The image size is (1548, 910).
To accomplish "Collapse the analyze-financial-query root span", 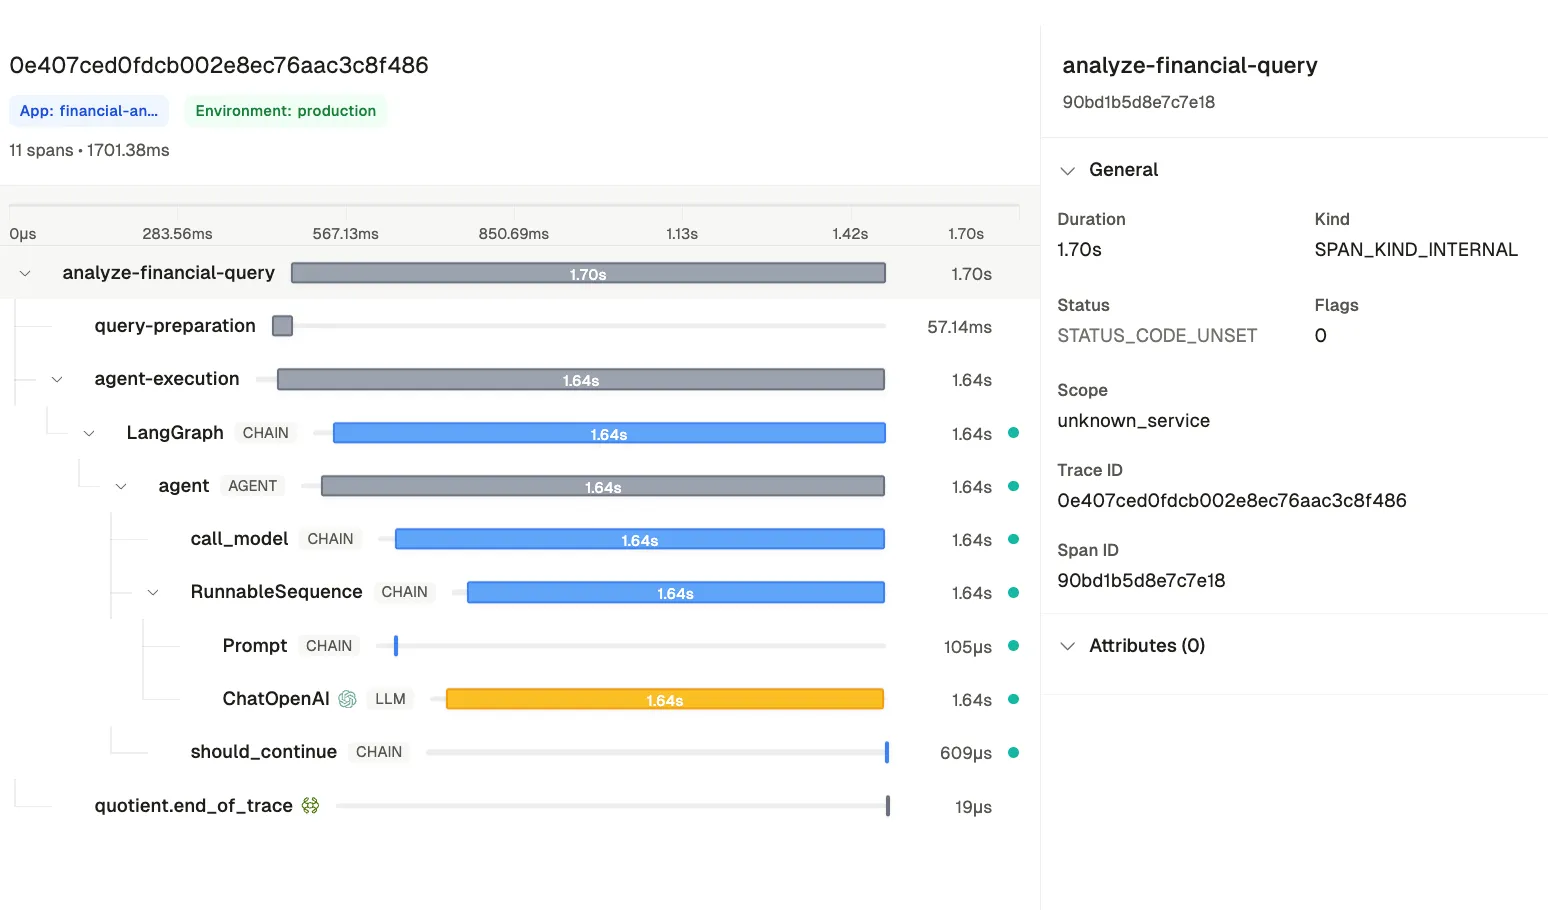I will click(25, 273).
